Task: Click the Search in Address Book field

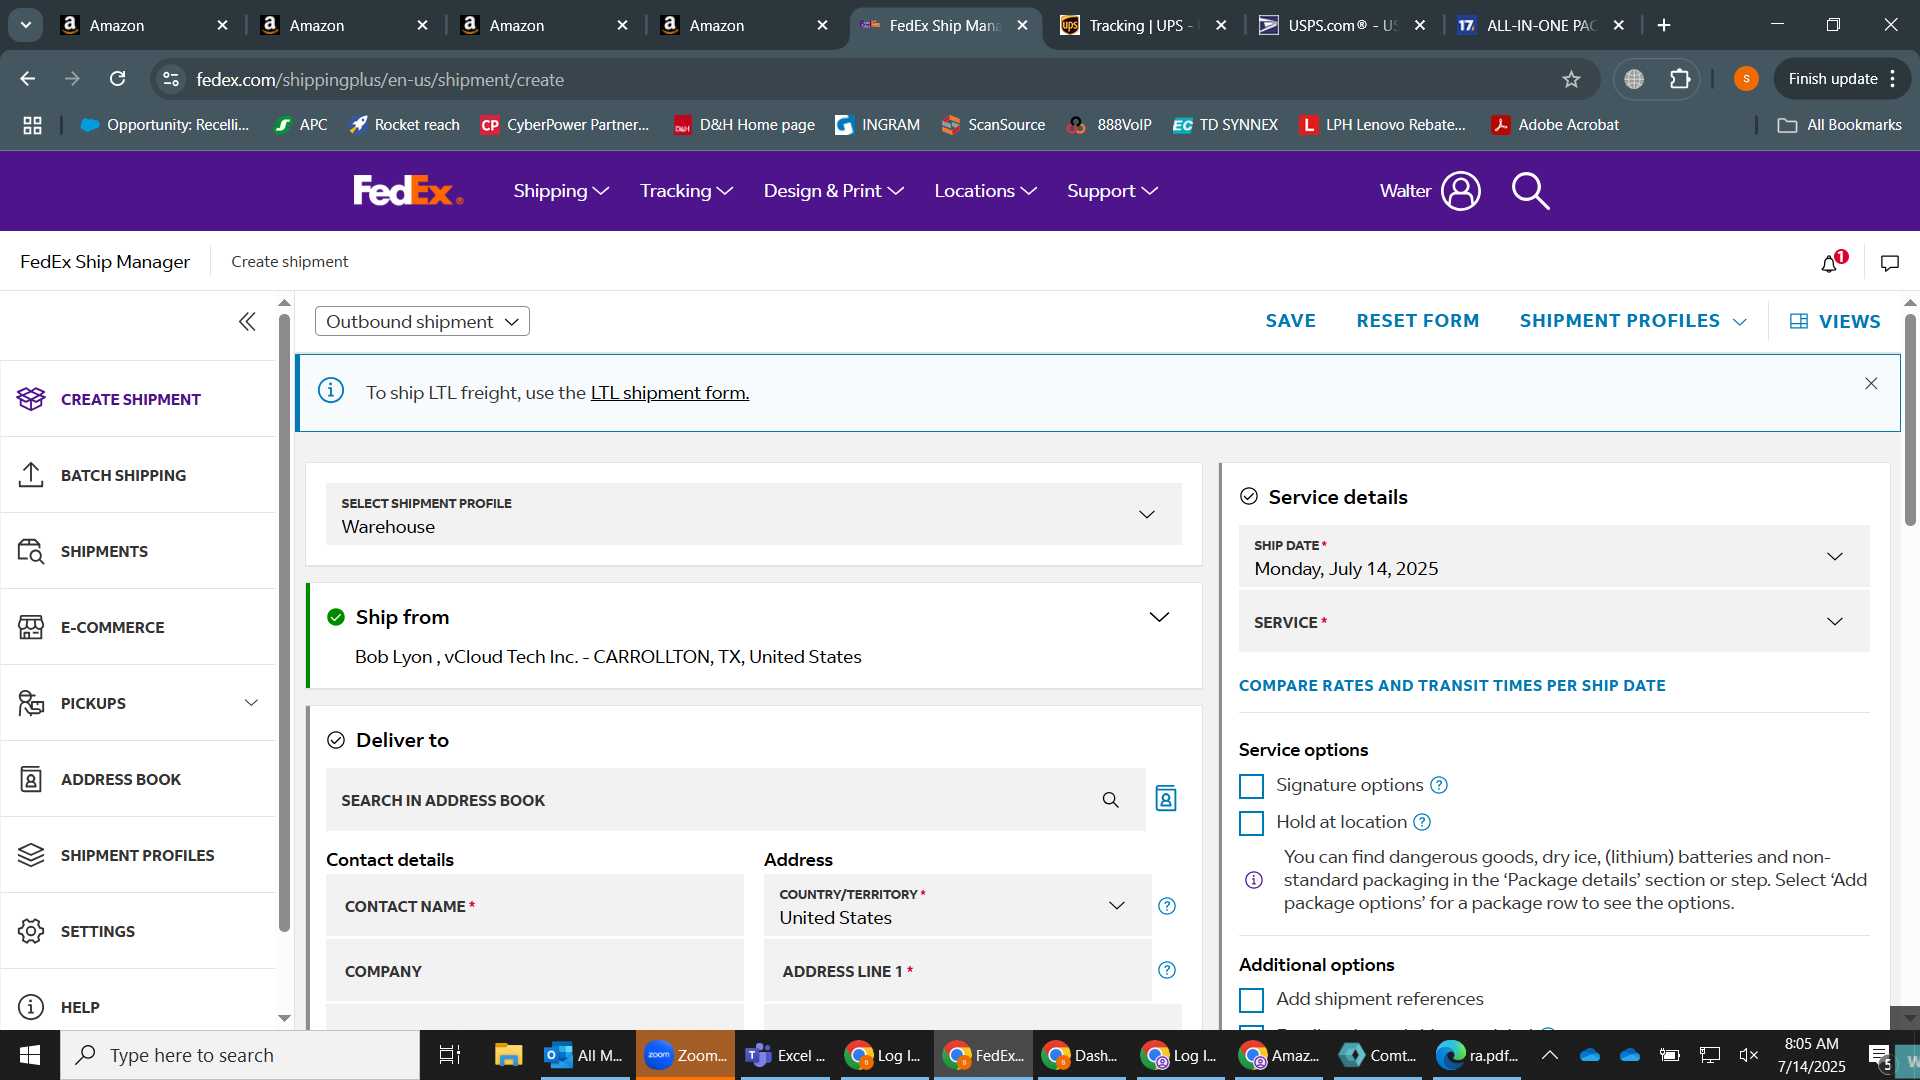Action: tap(735, 800)
